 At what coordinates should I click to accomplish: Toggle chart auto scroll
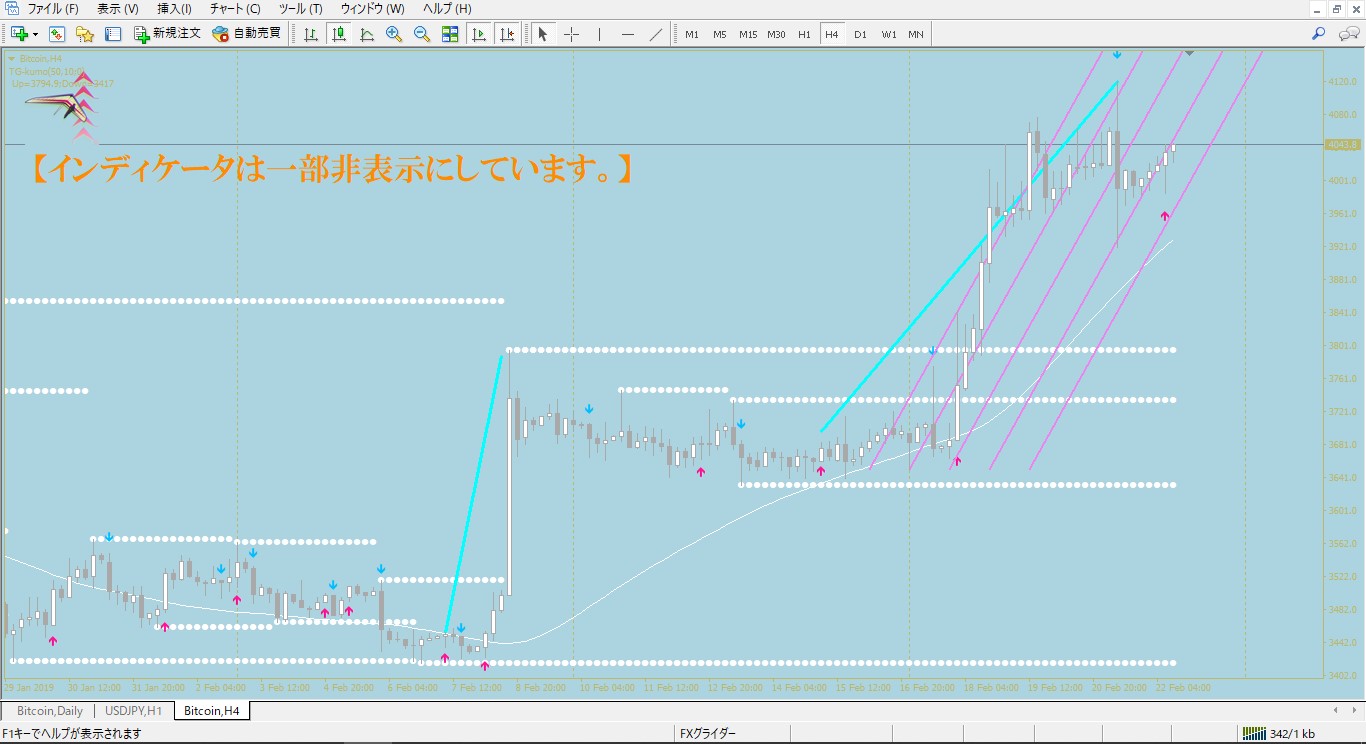[479, 34]
